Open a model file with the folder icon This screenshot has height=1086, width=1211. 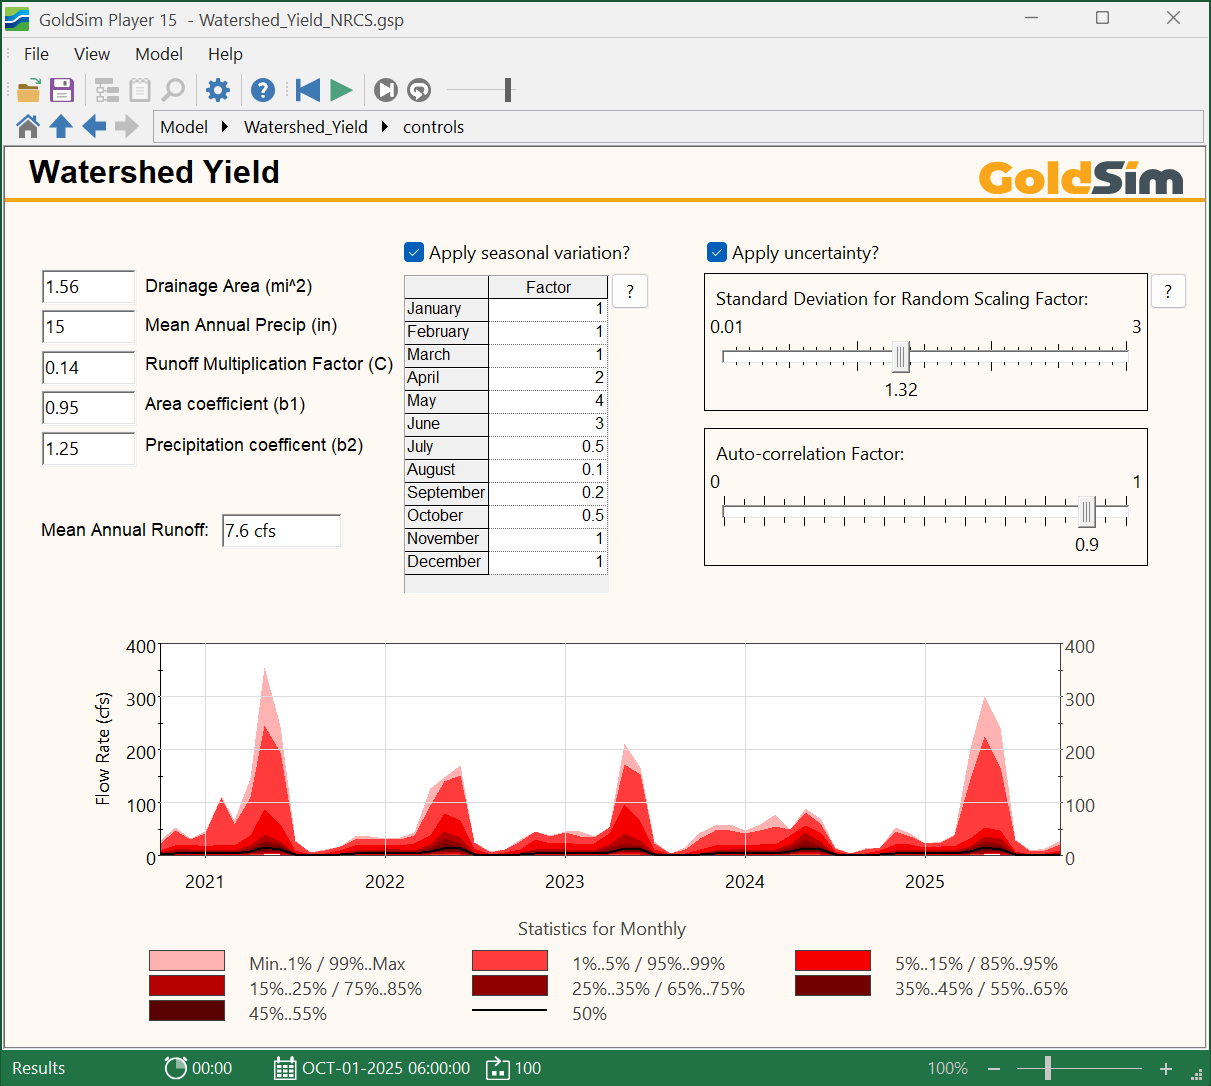pyautogui.click(x=29, y=90)
